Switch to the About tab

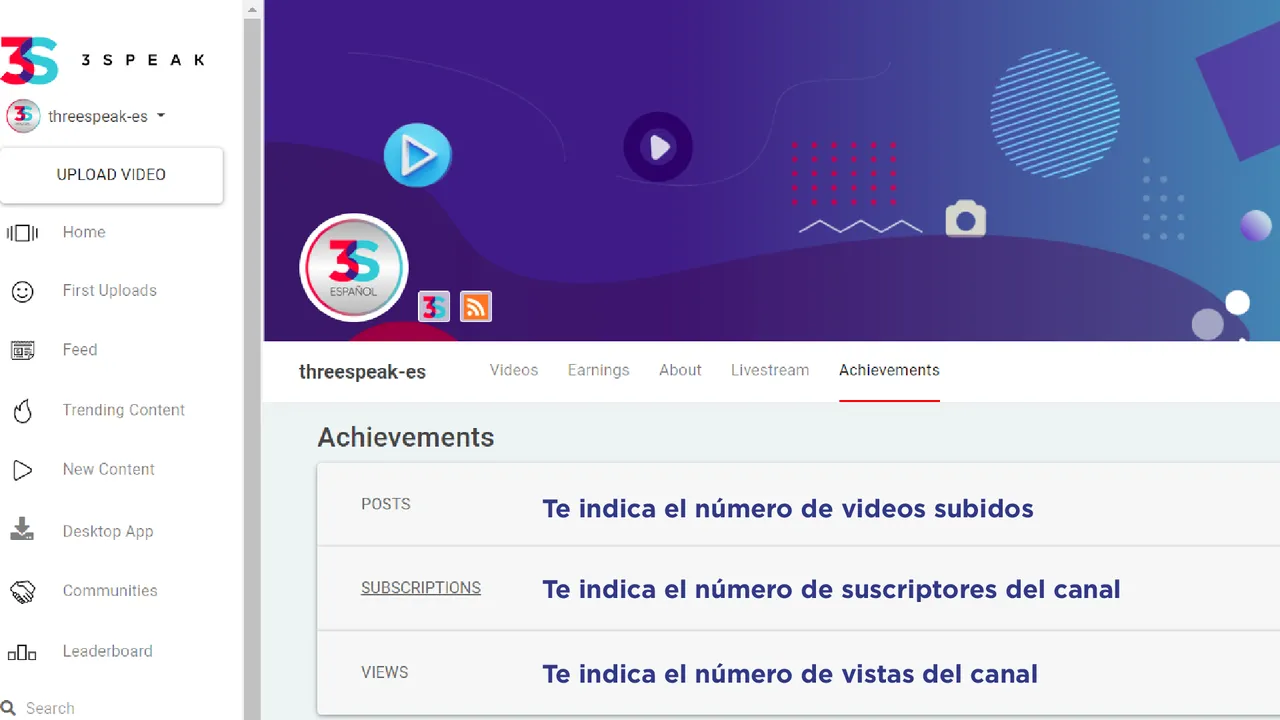click(680, 370)
